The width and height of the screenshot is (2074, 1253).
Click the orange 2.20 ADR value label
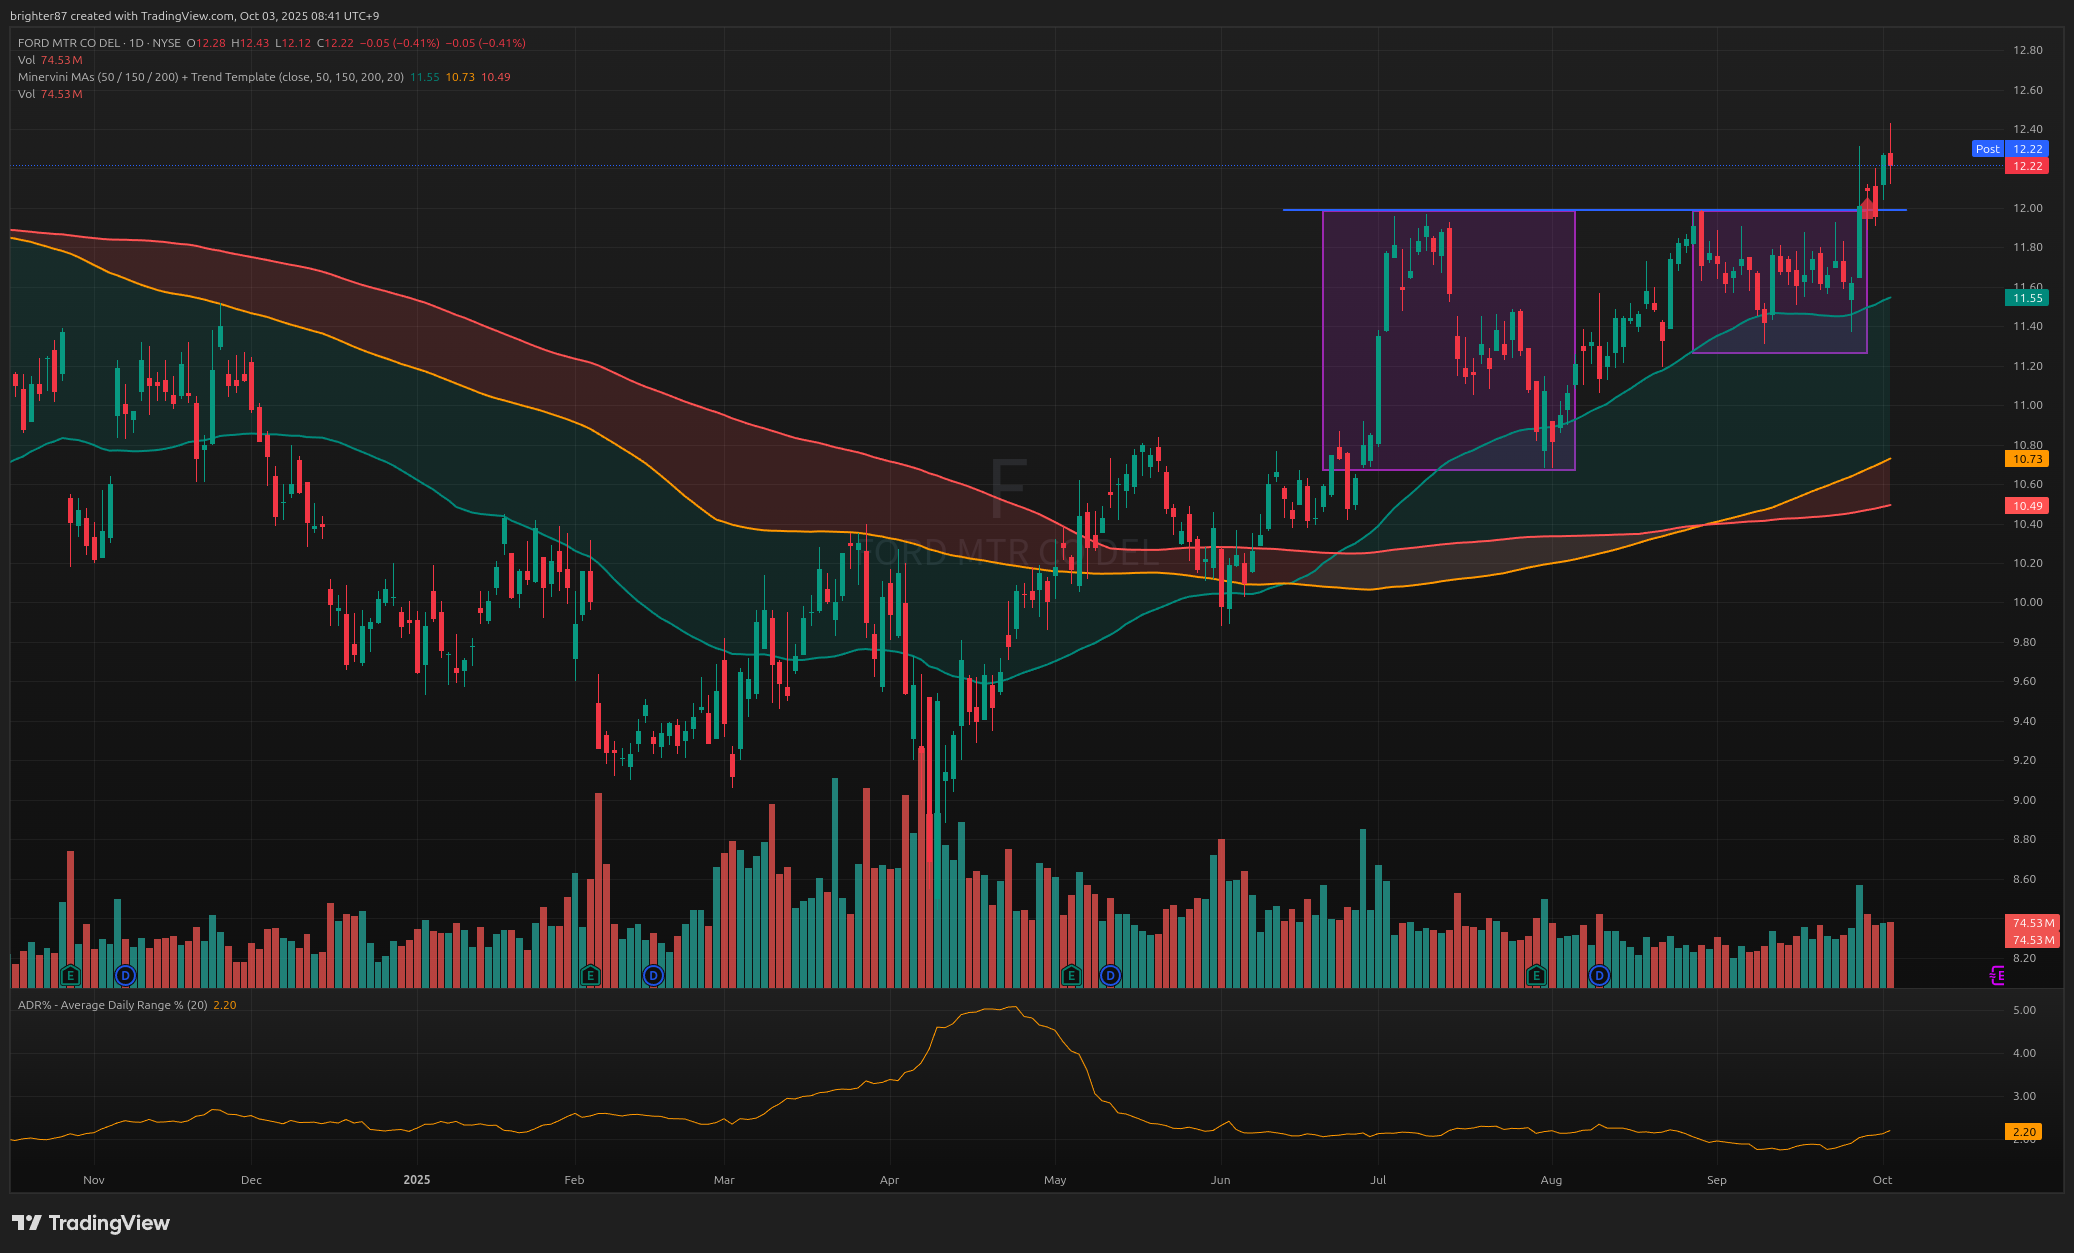coord(2023,1132)
